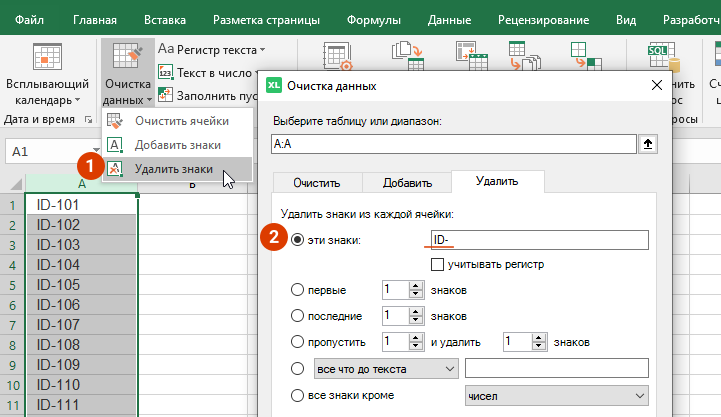Choose Добавить знаки menu entry

[177, 145]
